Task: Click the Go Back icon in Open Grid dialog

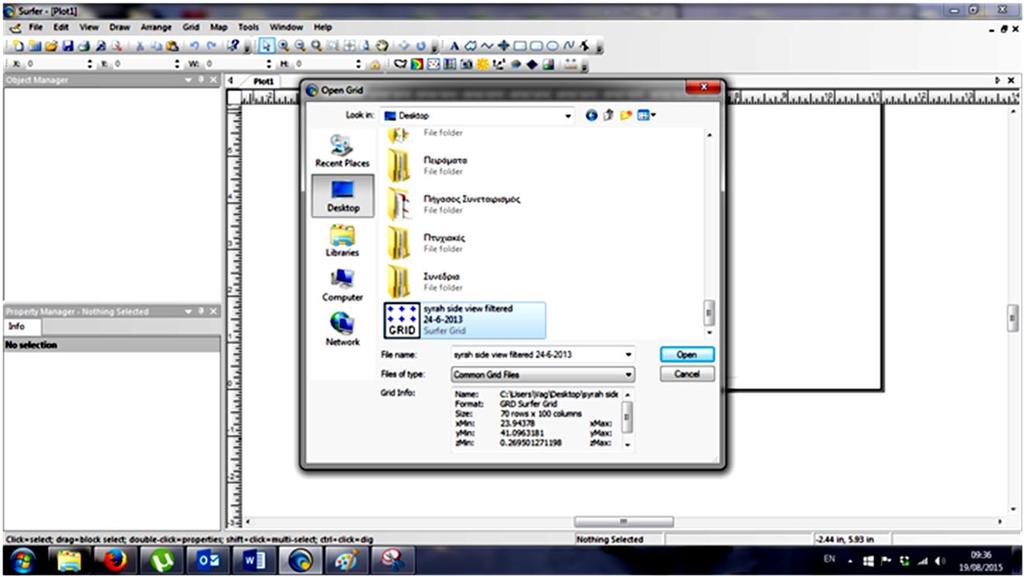Action: (591, 116)
